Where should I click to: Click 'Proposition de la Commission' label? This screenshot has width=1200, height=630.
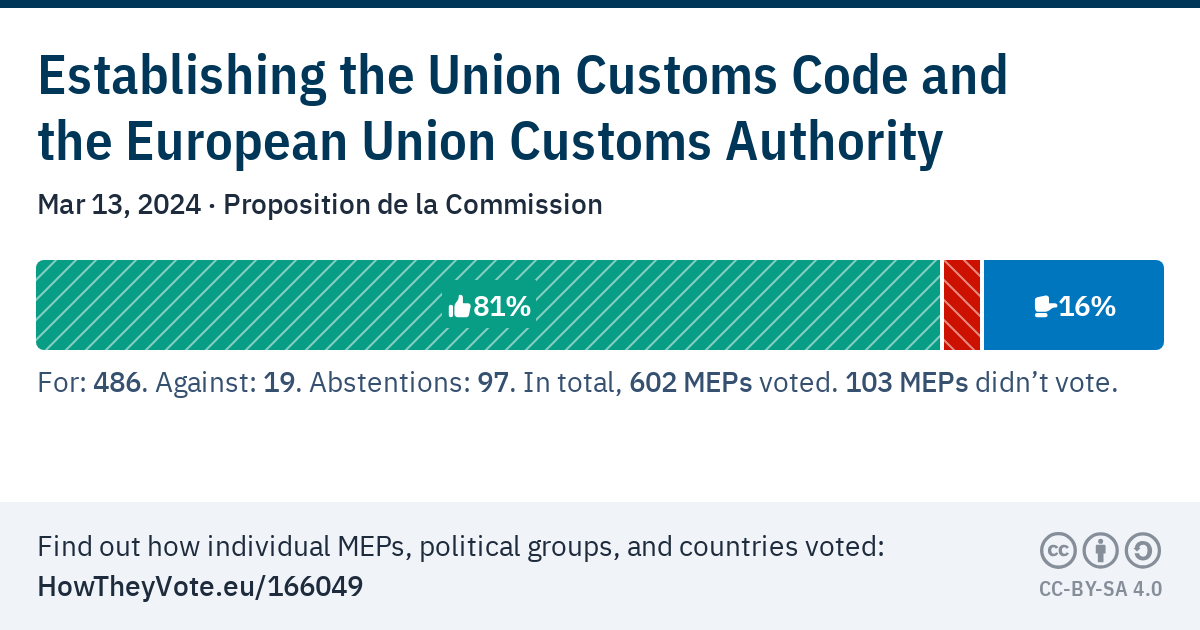click(x=413, y=205)
